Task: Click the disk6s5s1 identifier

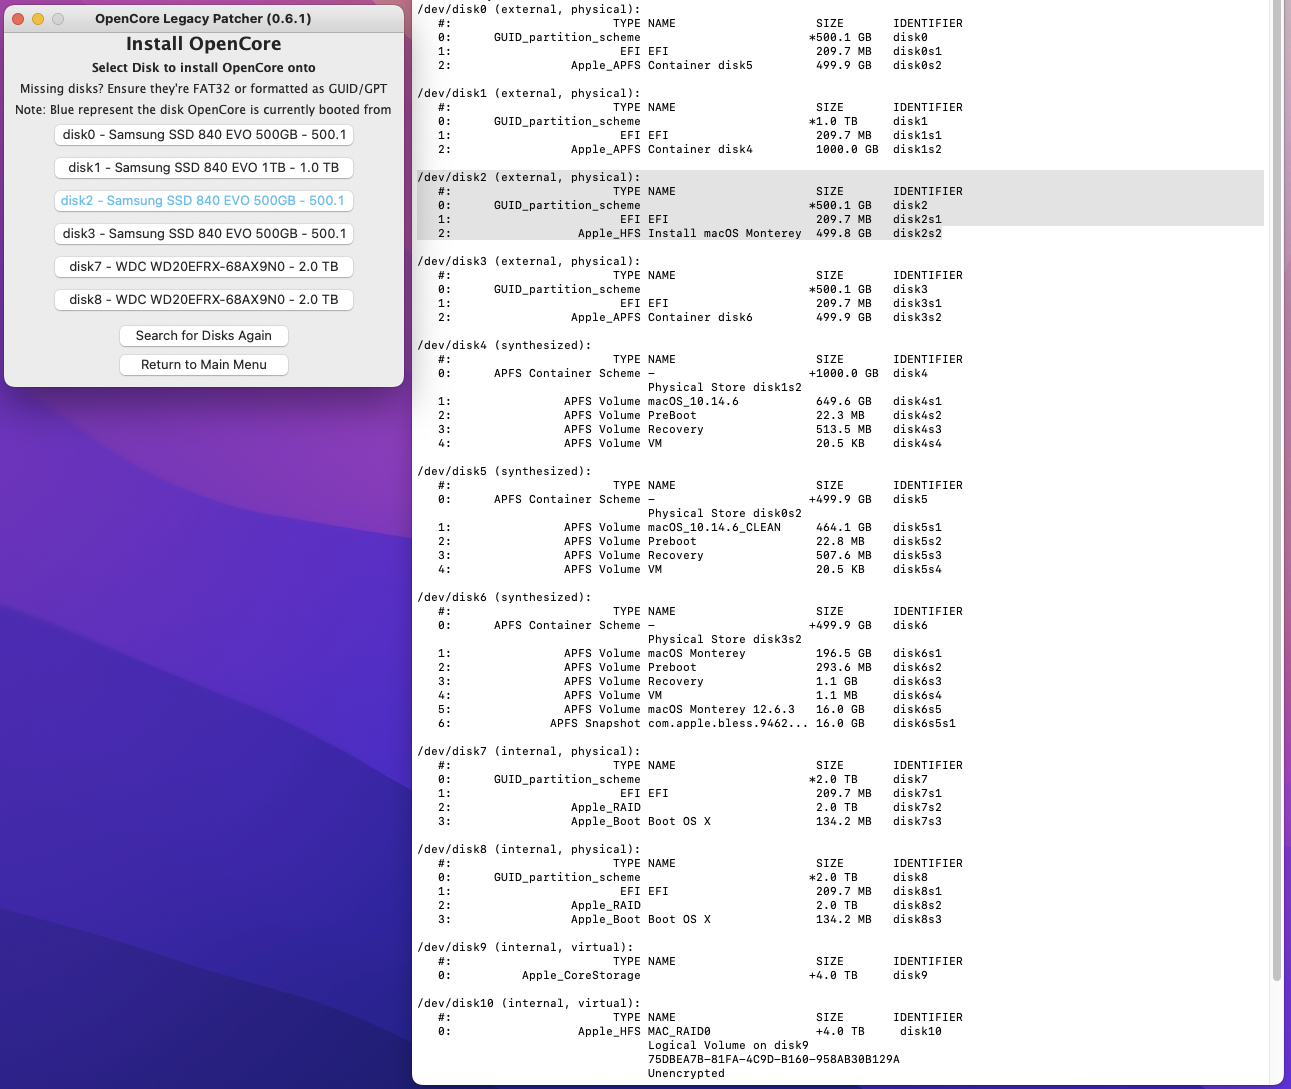Action: [x=924, y=723]
